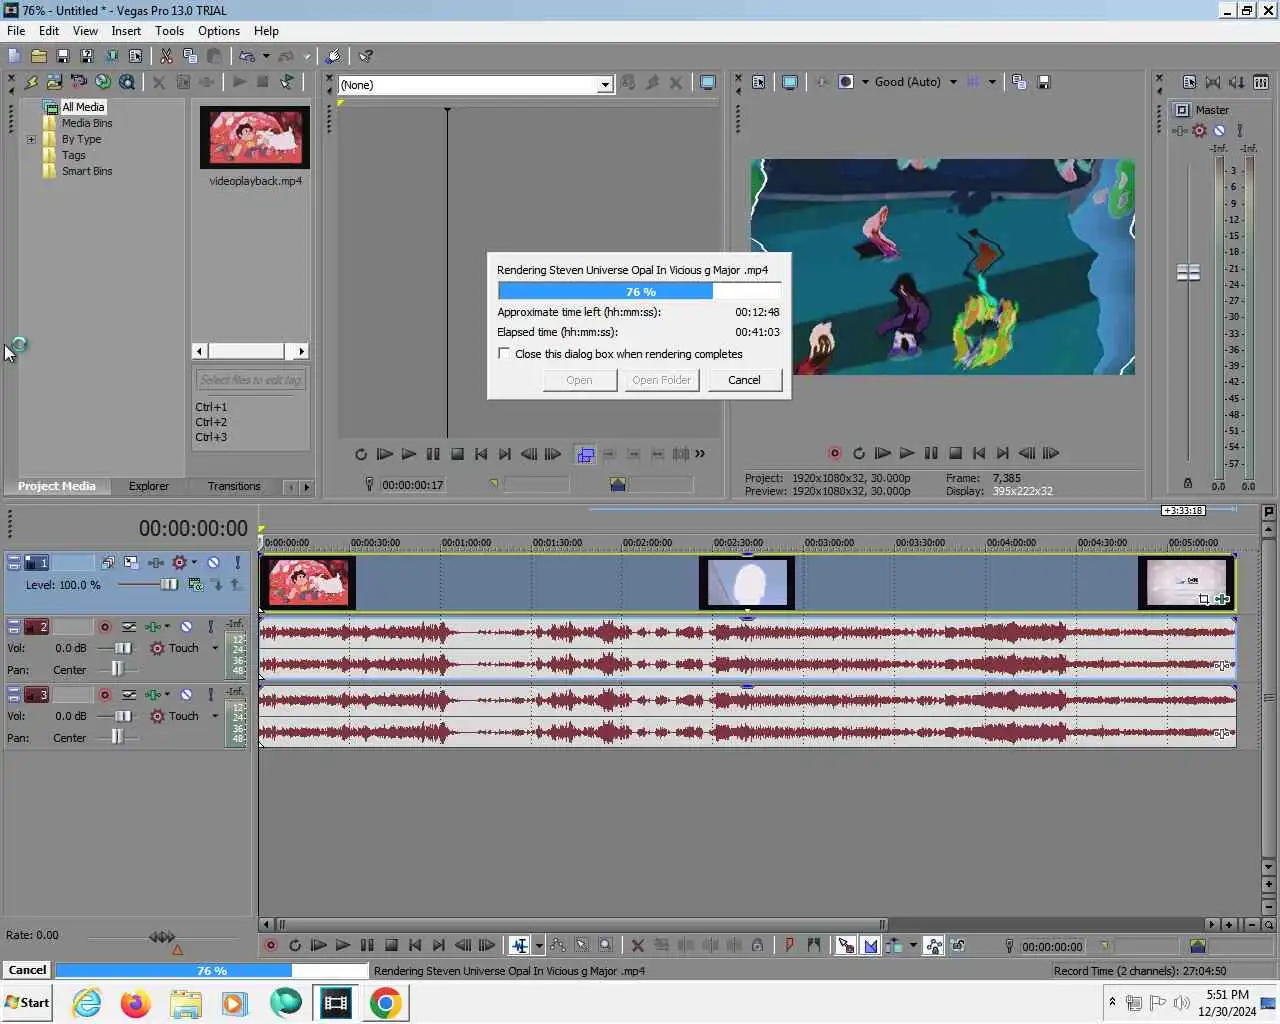1280x1024 pixels.
Task: Open overlays dropdown arrow in Video Preview
Action: [x=992, y=82]
